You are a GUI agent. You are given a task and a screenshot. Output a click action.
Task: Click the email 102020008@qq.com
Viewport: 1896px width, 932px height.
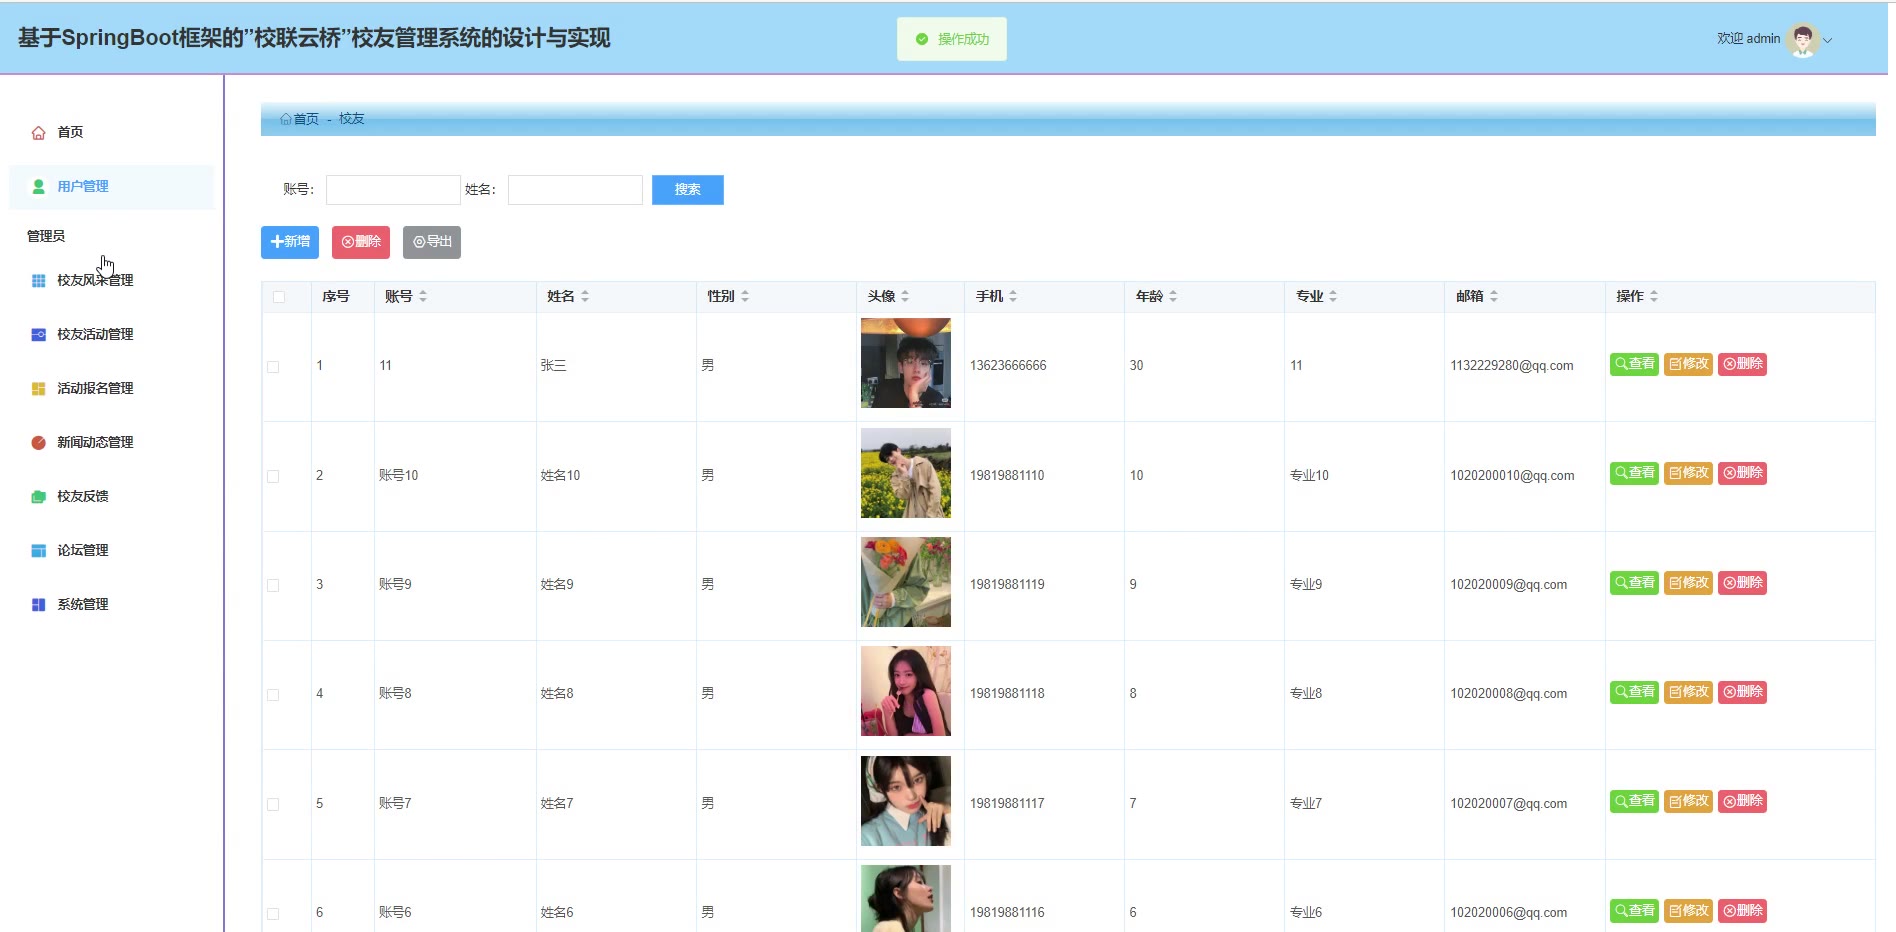pyautogui.click(x=1509, y=694)
